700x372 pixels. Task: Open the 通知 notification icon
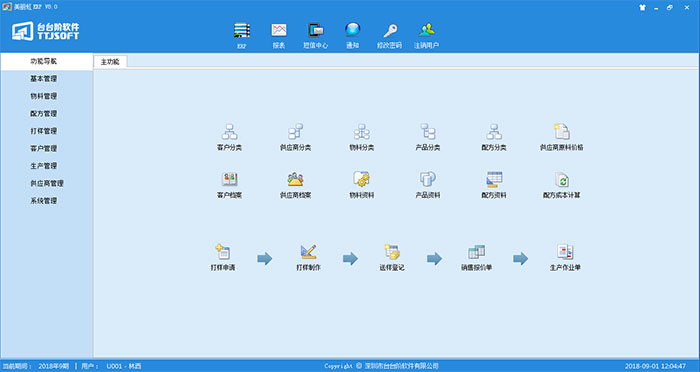pos(352,31)
